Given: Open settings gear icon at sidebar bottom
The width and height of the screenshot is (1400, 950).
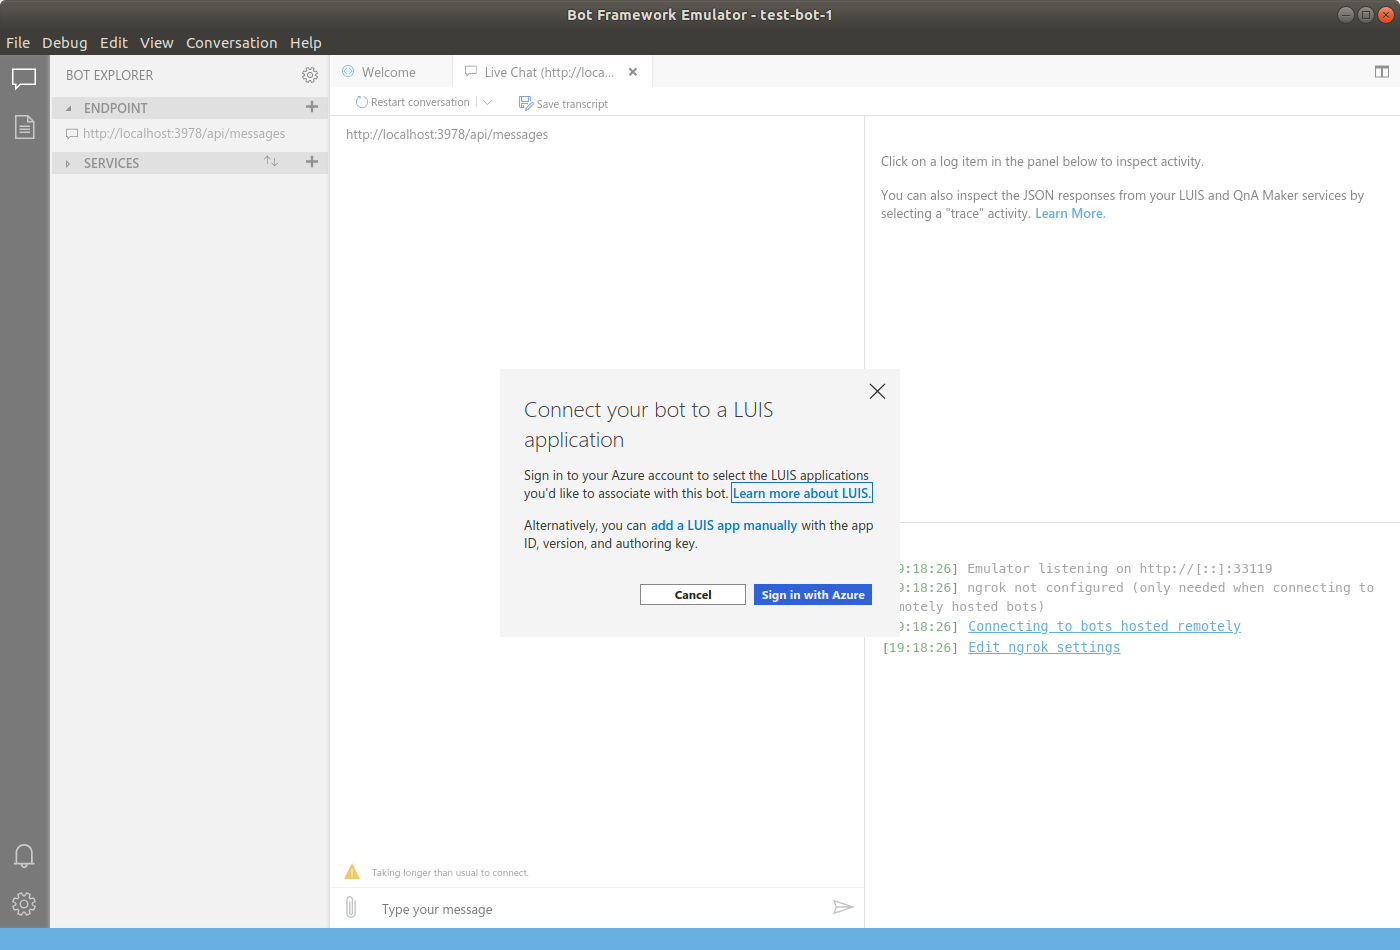Looking at the screenshot, I should [x=24, y=904].
